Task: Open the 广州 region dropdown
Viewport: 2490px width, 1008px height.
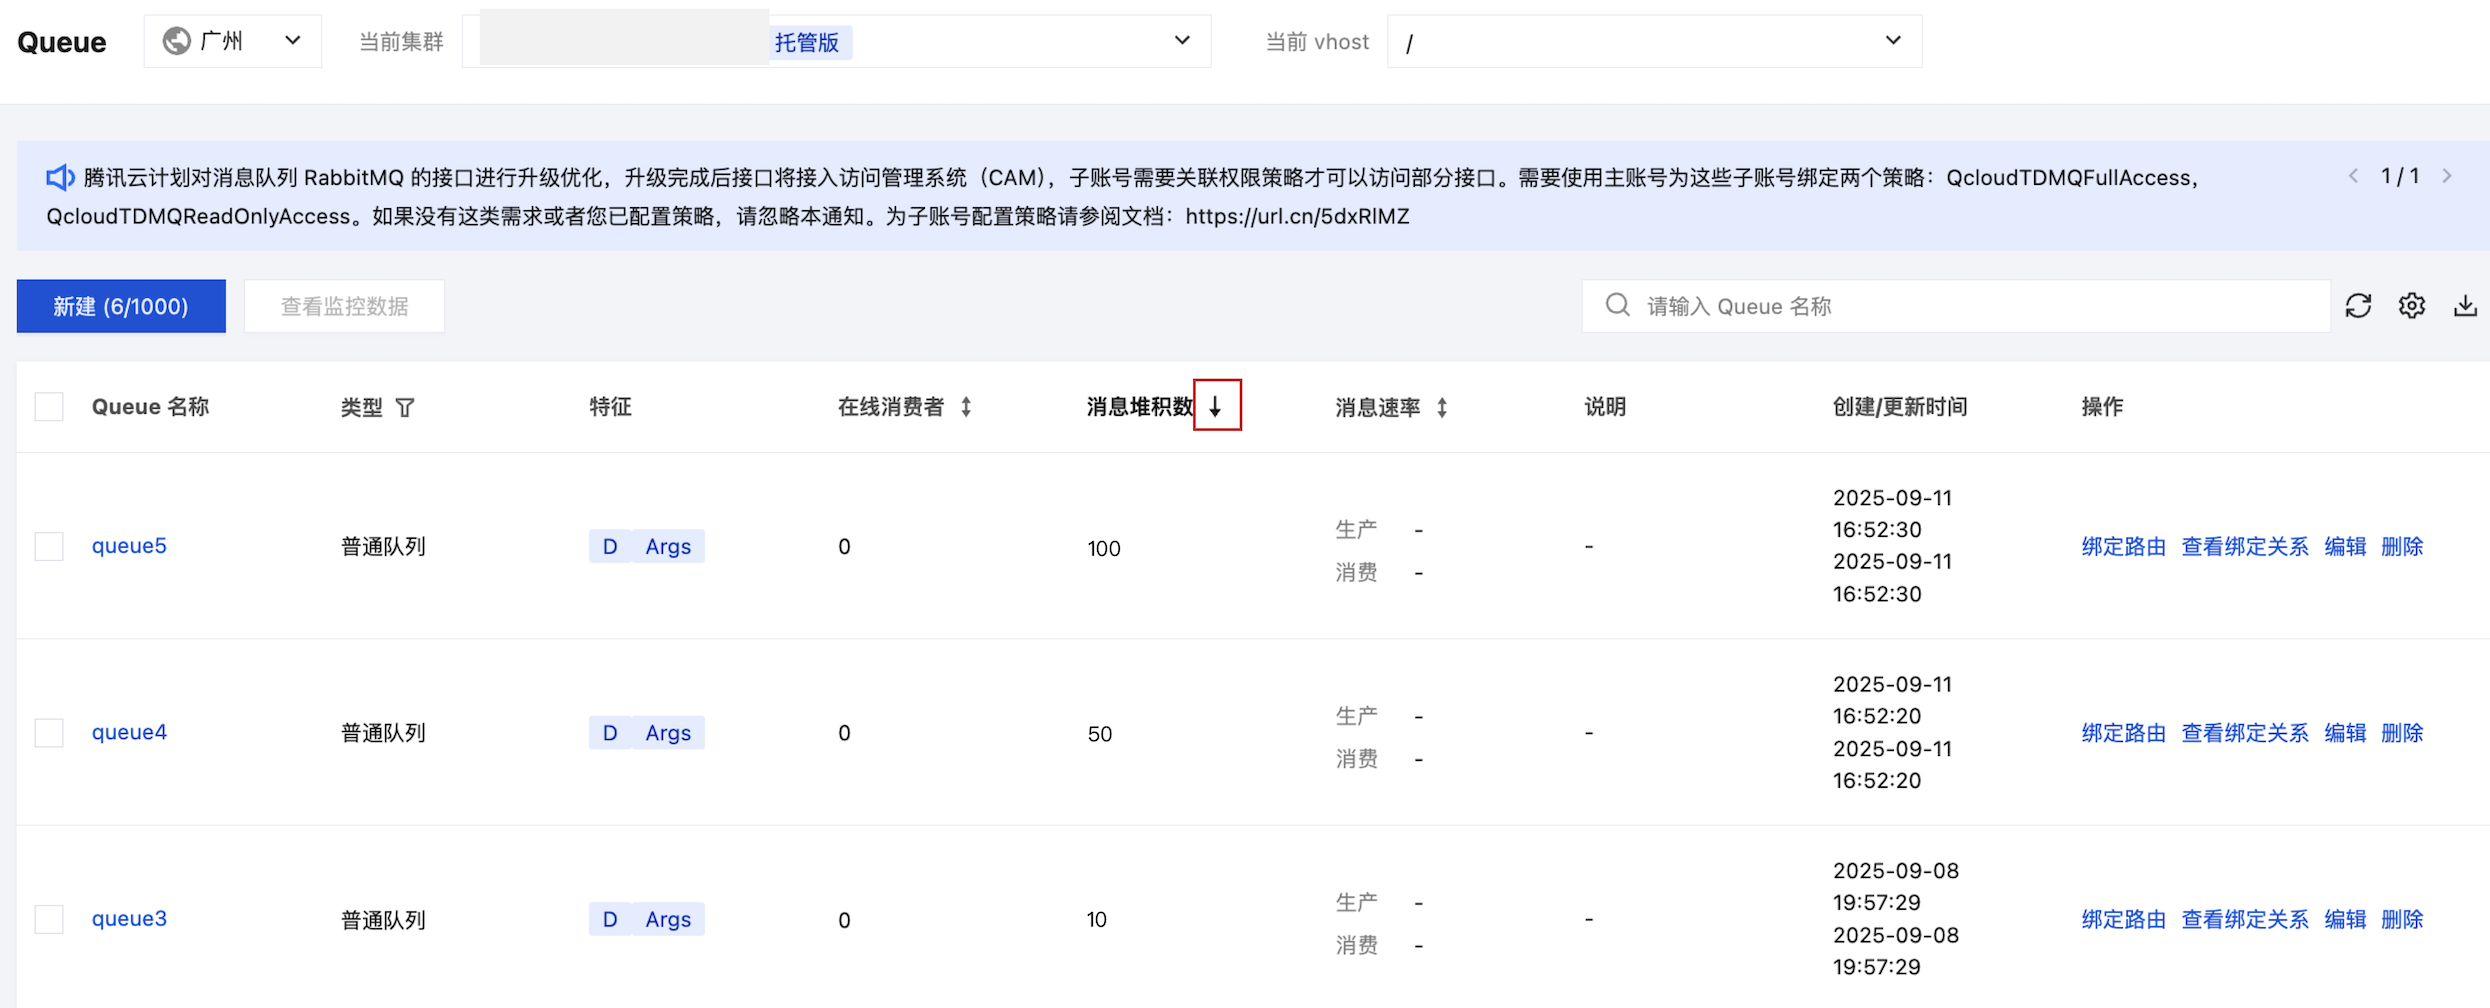Action: click(x=233, y=41)
